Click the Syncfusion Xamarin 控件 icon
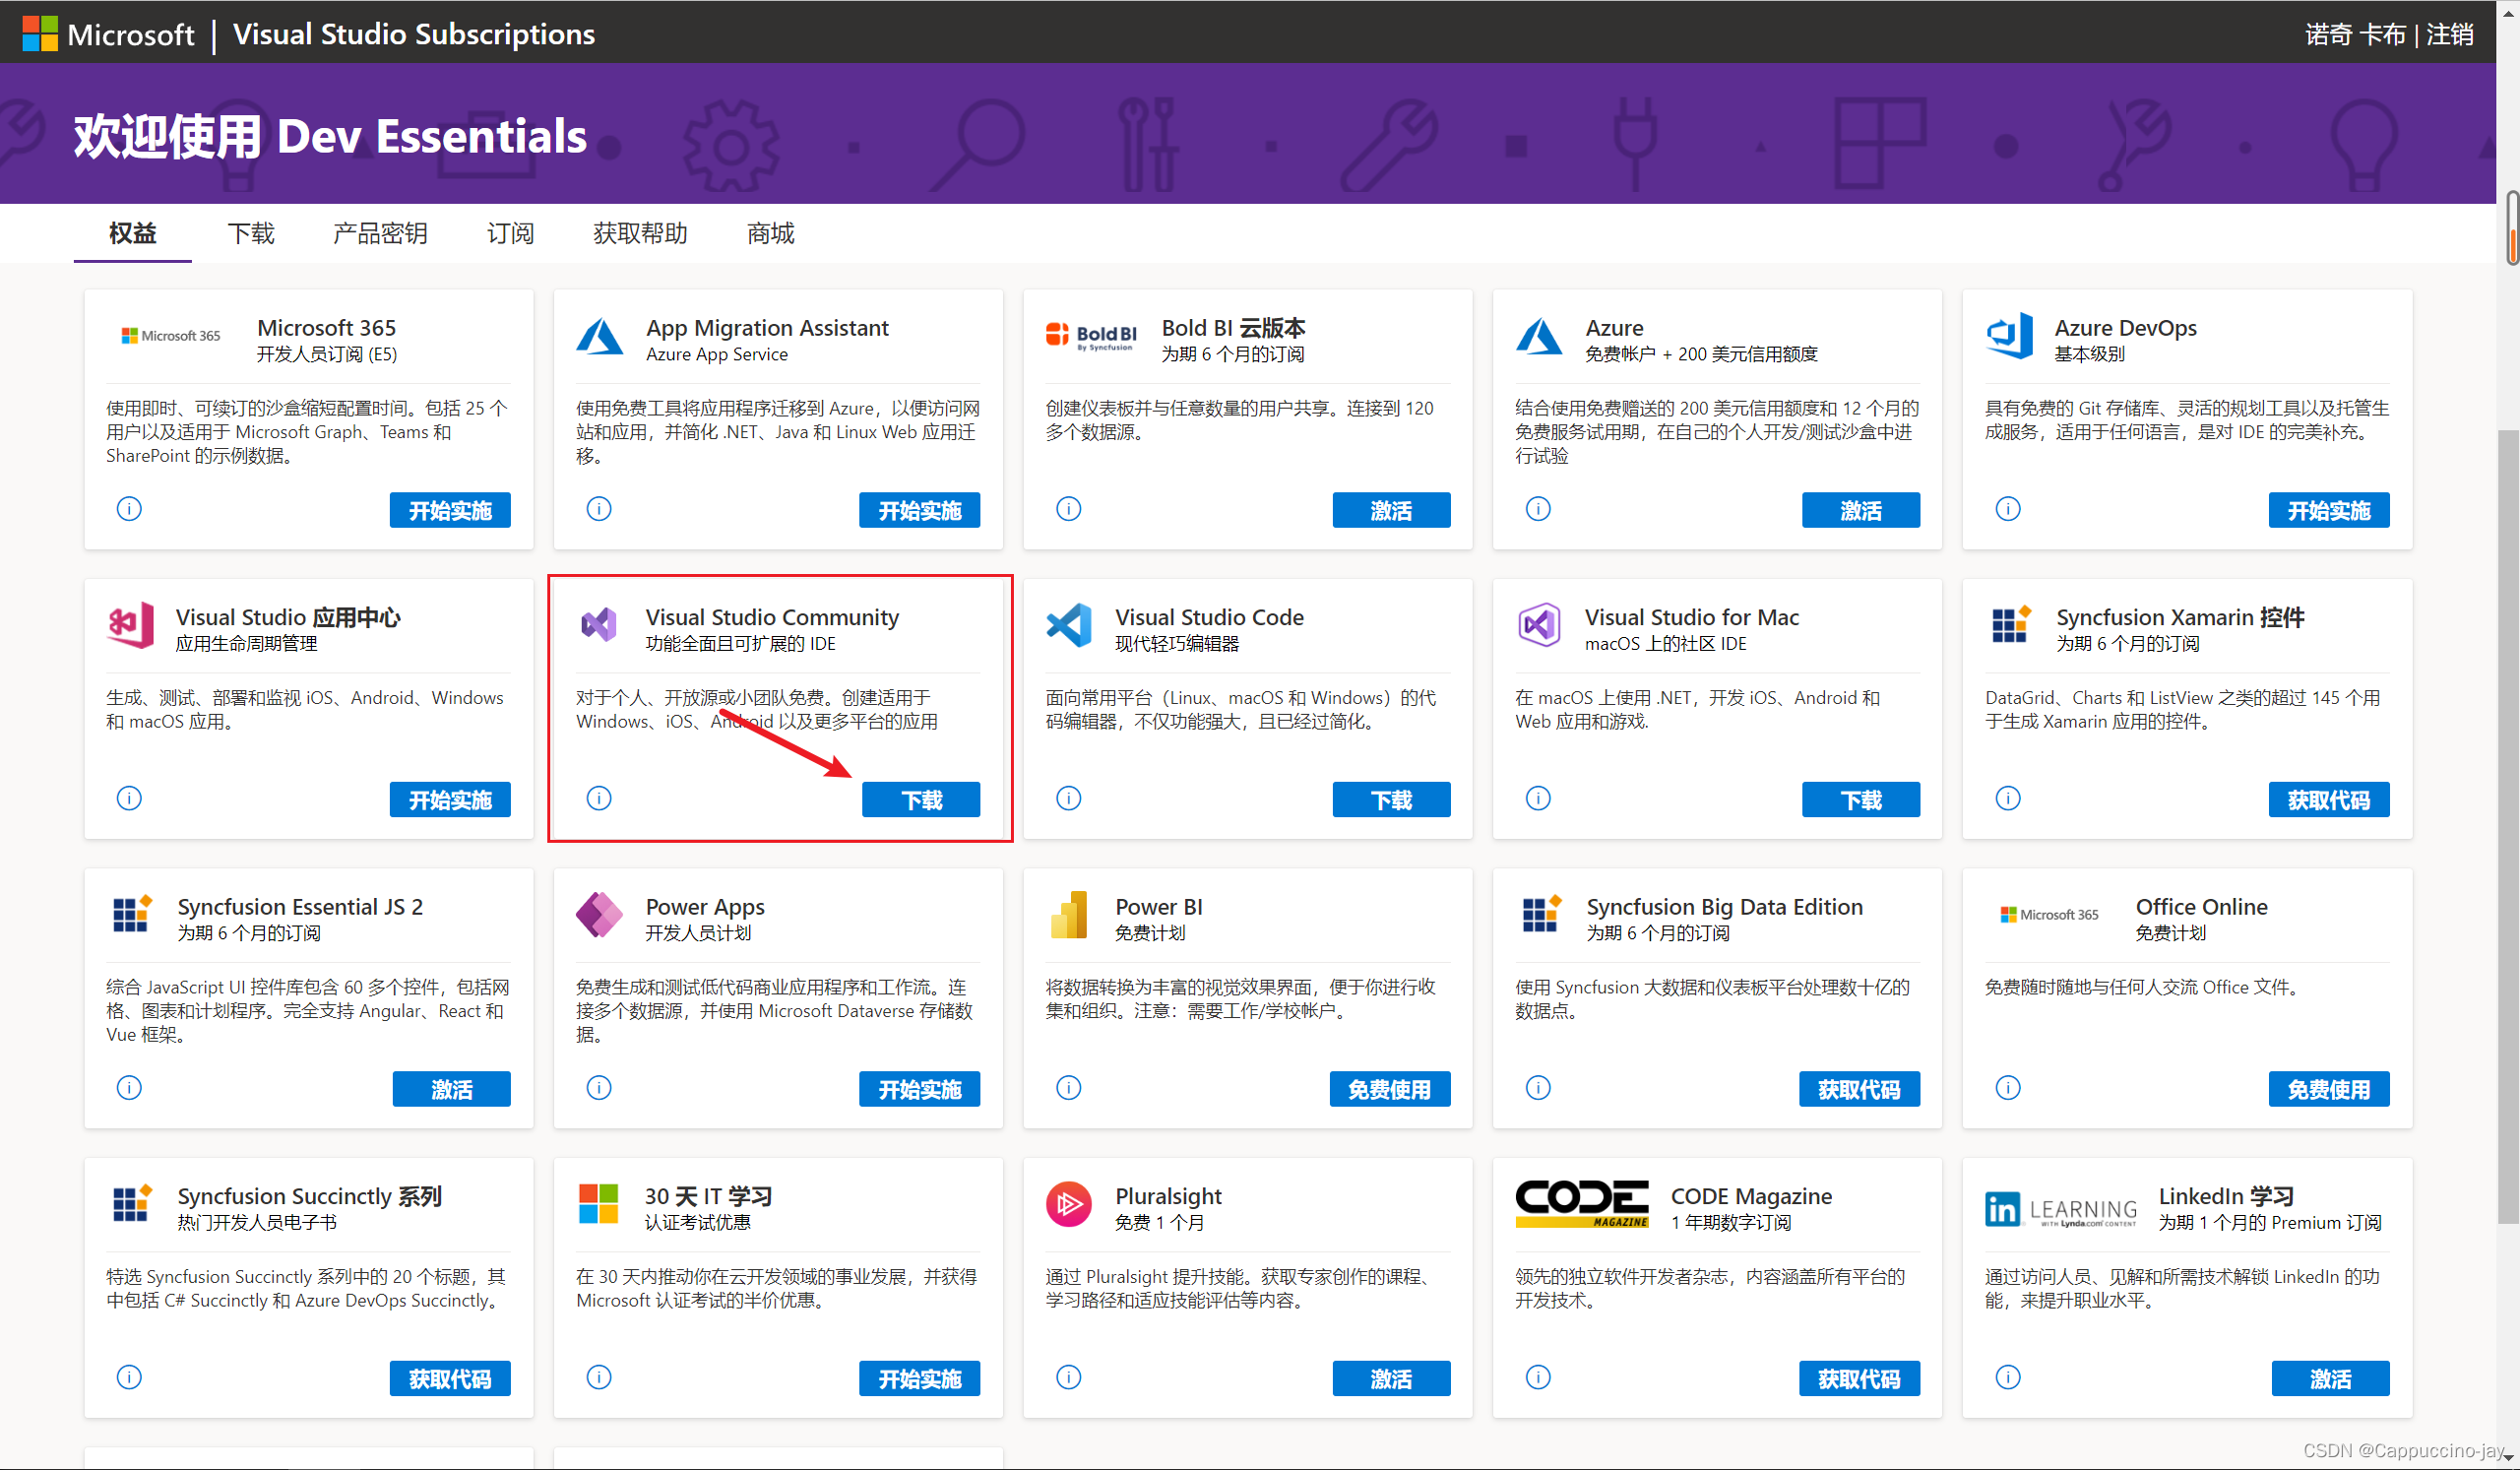Screen dimensions: 2520x1470 2009,624
